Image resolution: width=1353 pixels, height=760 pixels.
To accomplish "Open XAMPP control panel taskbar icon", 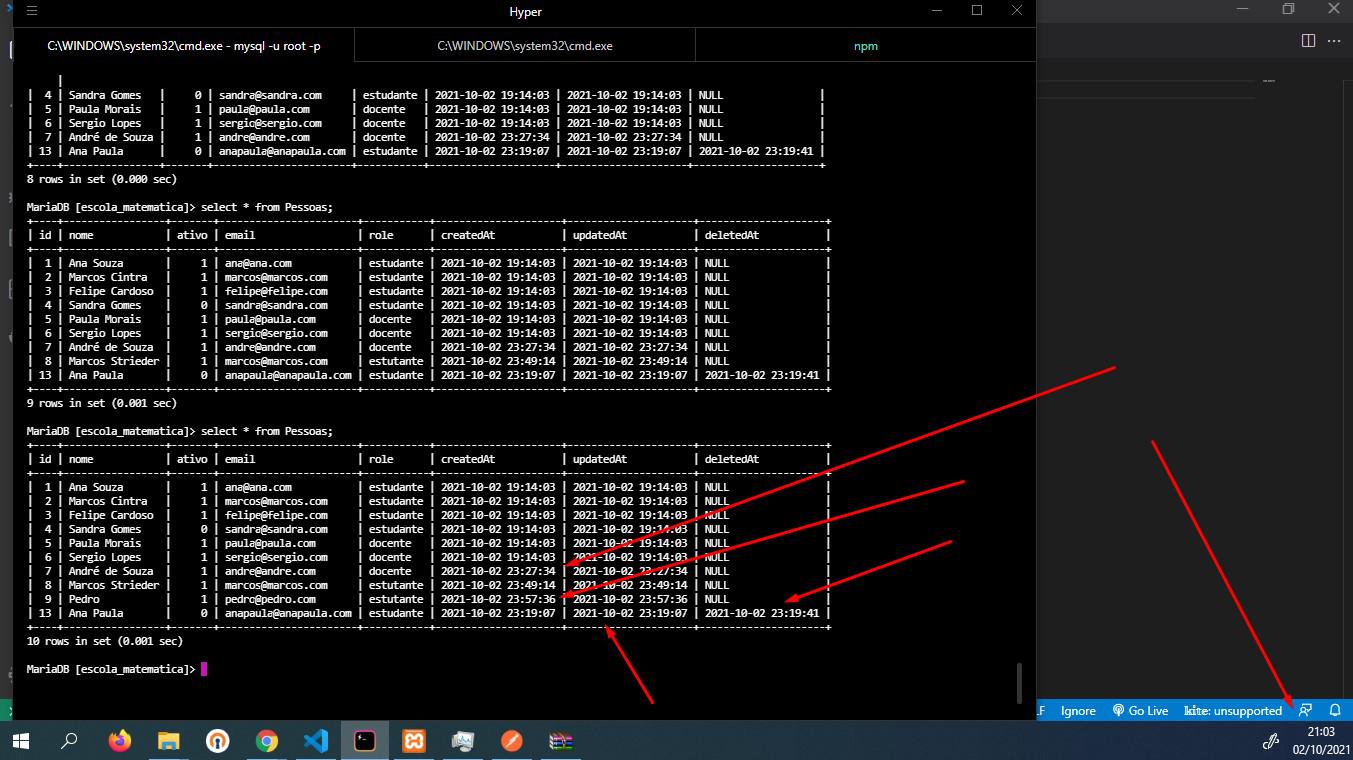I will pos(414,741).
